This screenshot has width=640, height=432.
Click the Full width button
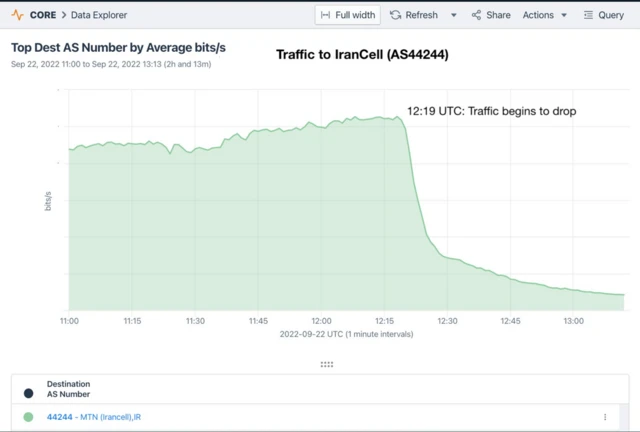[x=347, y=15]
